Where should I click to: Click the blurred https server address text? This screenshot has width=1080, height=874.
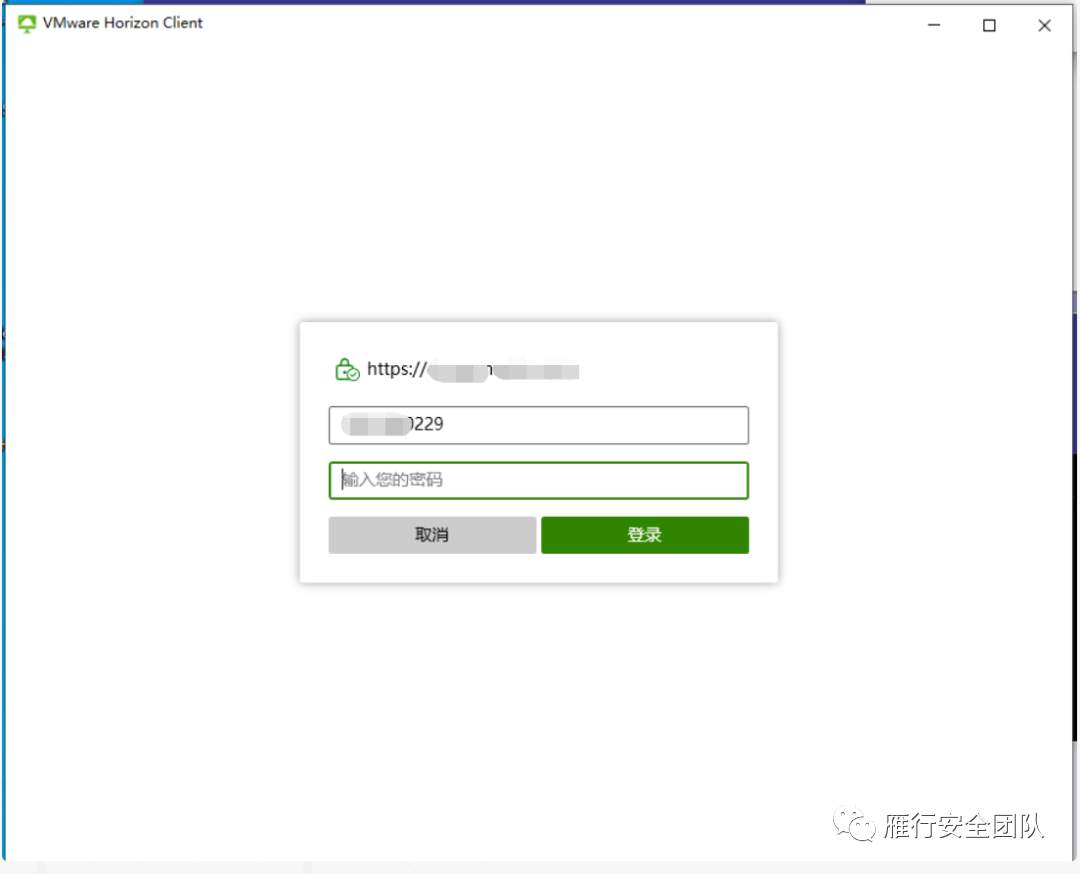[472, 370]
